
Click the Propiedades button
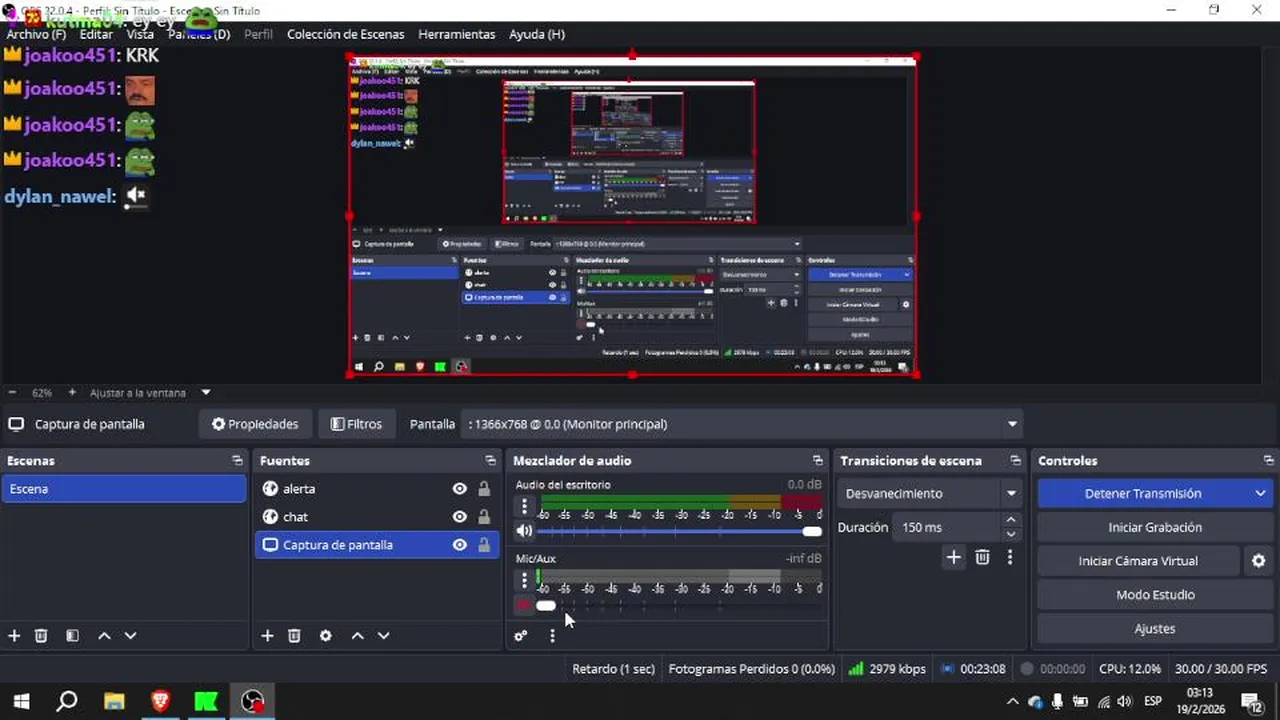pos(255,424)
